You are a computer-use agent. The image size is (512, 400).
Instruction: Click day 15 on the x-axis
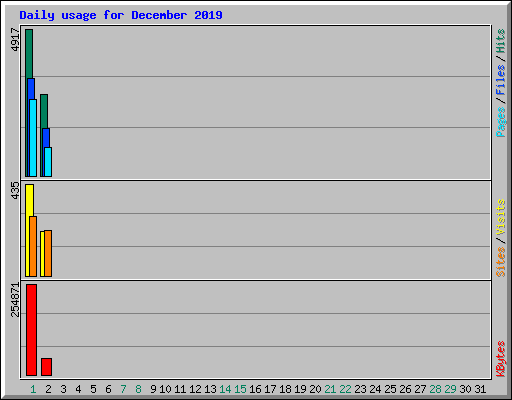coord(240,389)
